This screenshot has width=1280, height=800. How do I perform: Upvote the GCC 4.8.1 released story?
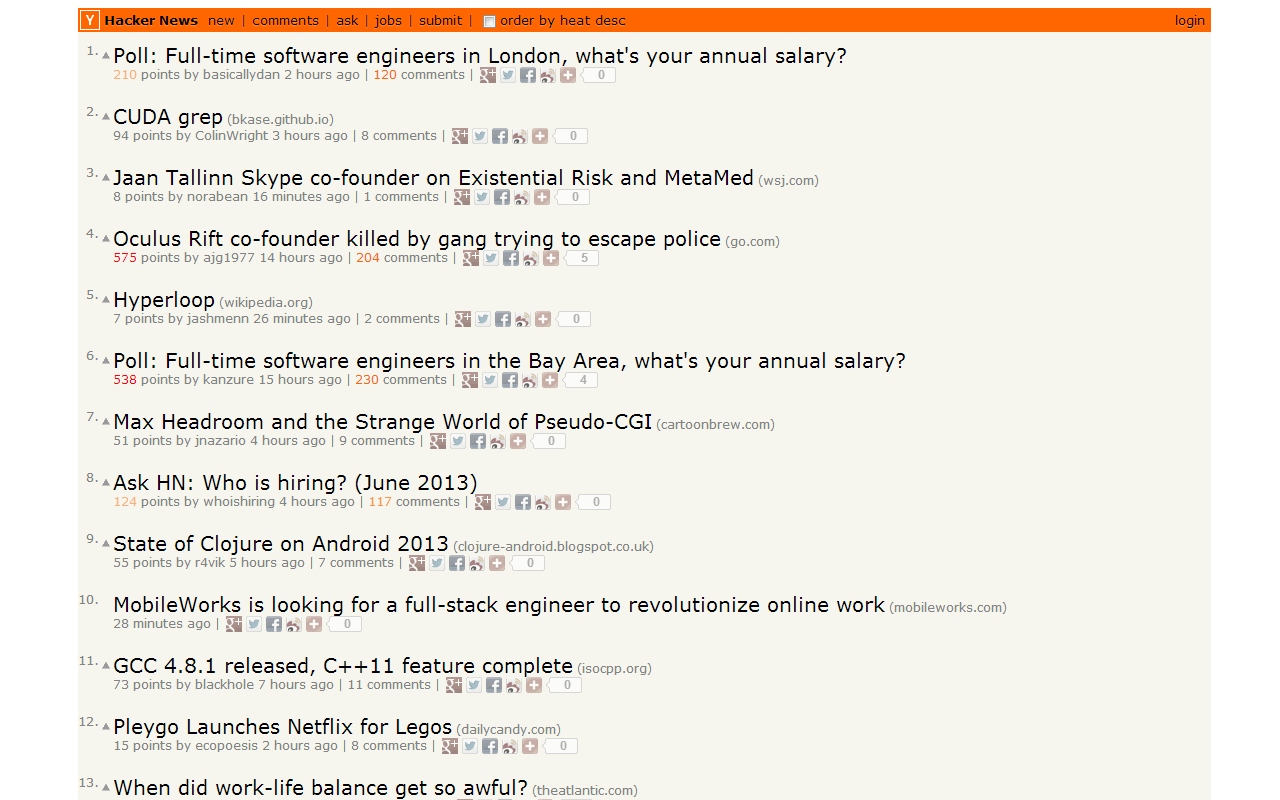click(x=106, y=666)
